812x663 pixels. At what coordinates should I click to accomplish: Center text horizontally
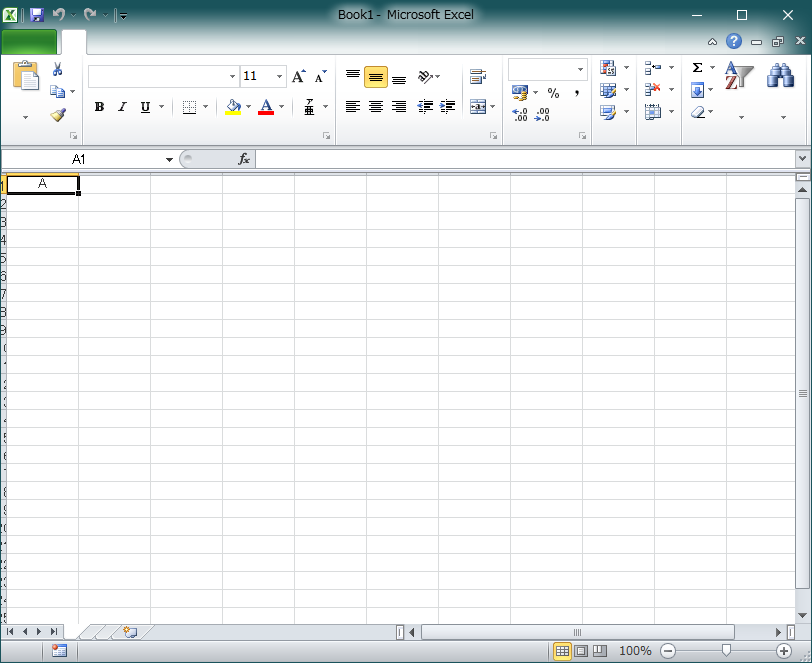[376, 107]
